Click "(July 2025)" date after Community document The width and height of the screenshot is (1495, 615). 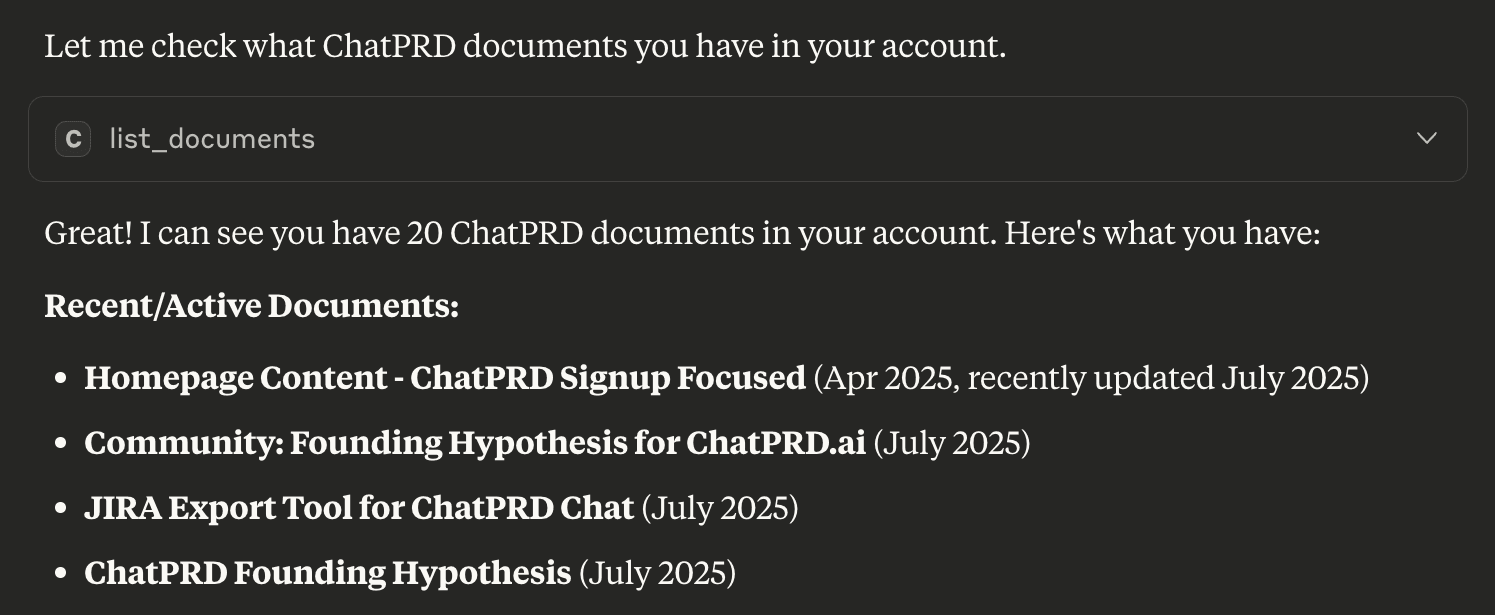pyautogui.click(x=952, y=443)
